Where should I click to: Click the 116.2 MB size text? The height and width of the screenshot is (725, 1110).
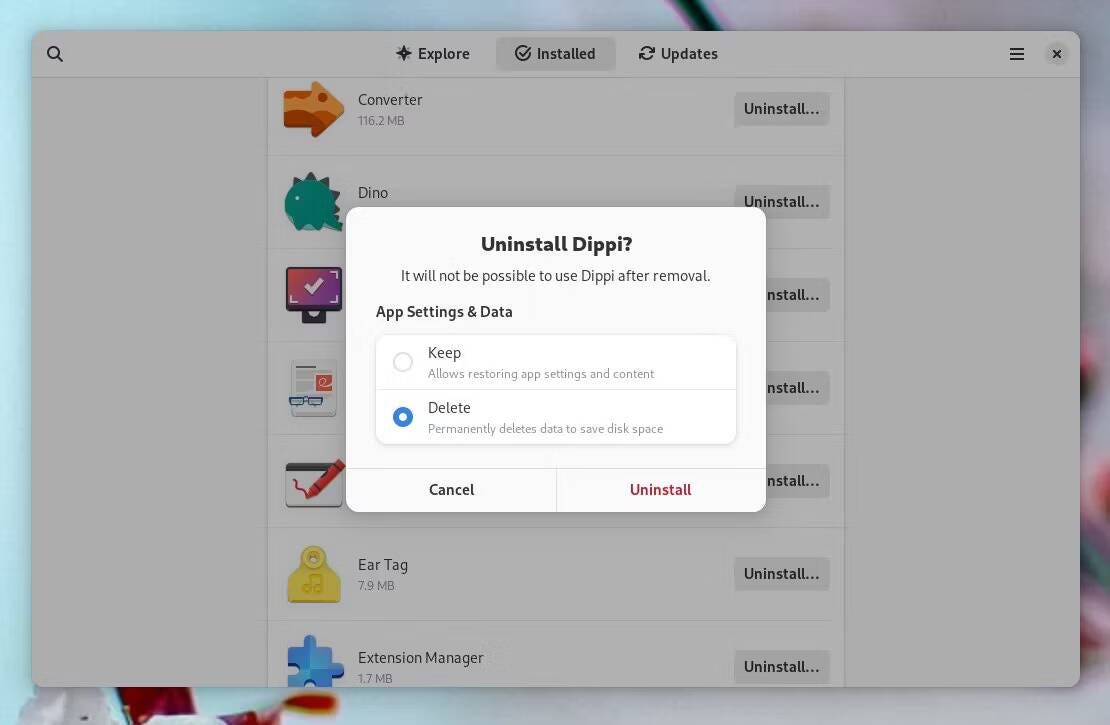tap(381, 121)
